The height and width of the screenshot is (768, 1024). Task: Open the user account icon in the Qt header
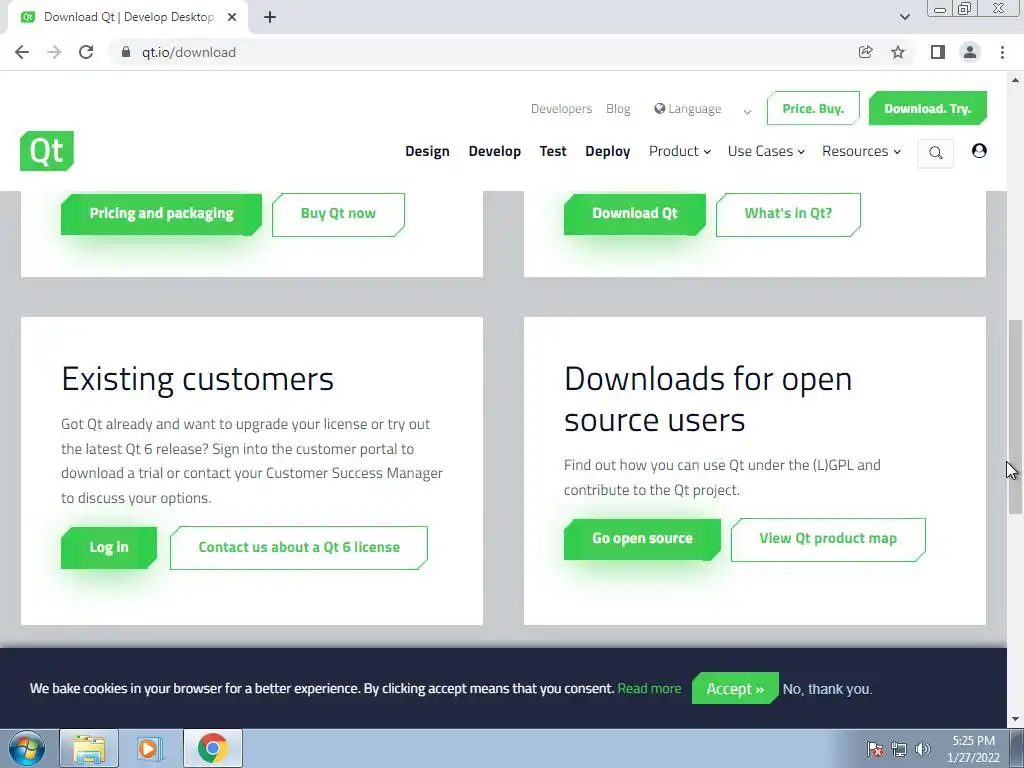pos(979,151)
